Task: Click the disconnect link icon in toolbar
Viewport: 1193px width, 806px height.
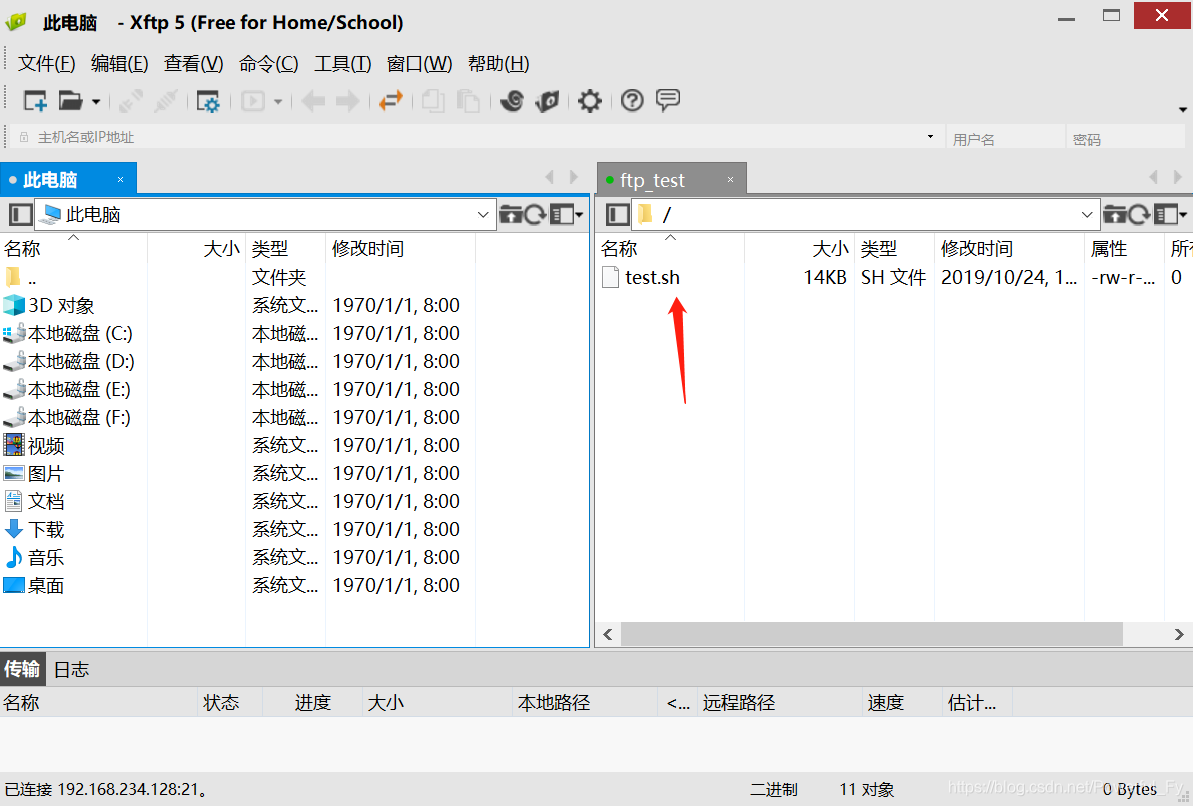Action: tap(131, 100)
